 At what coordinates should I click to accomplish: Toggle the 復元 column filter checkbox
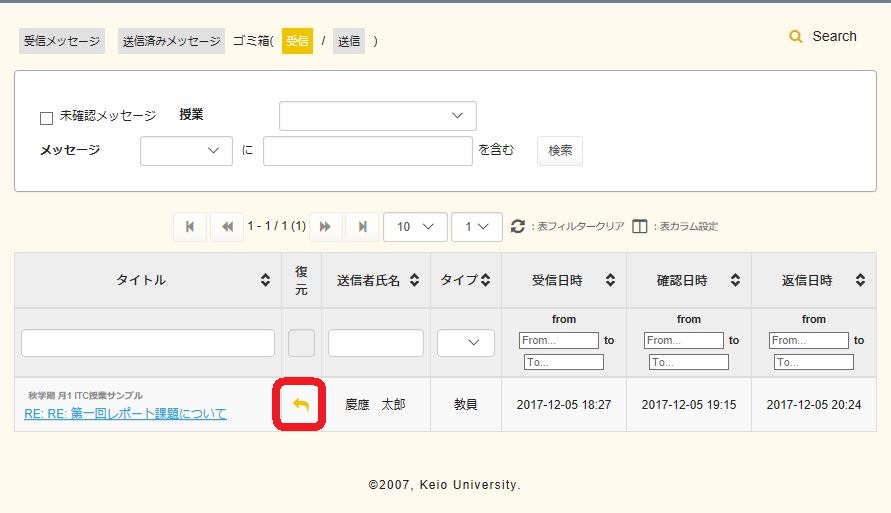point(301,343)
